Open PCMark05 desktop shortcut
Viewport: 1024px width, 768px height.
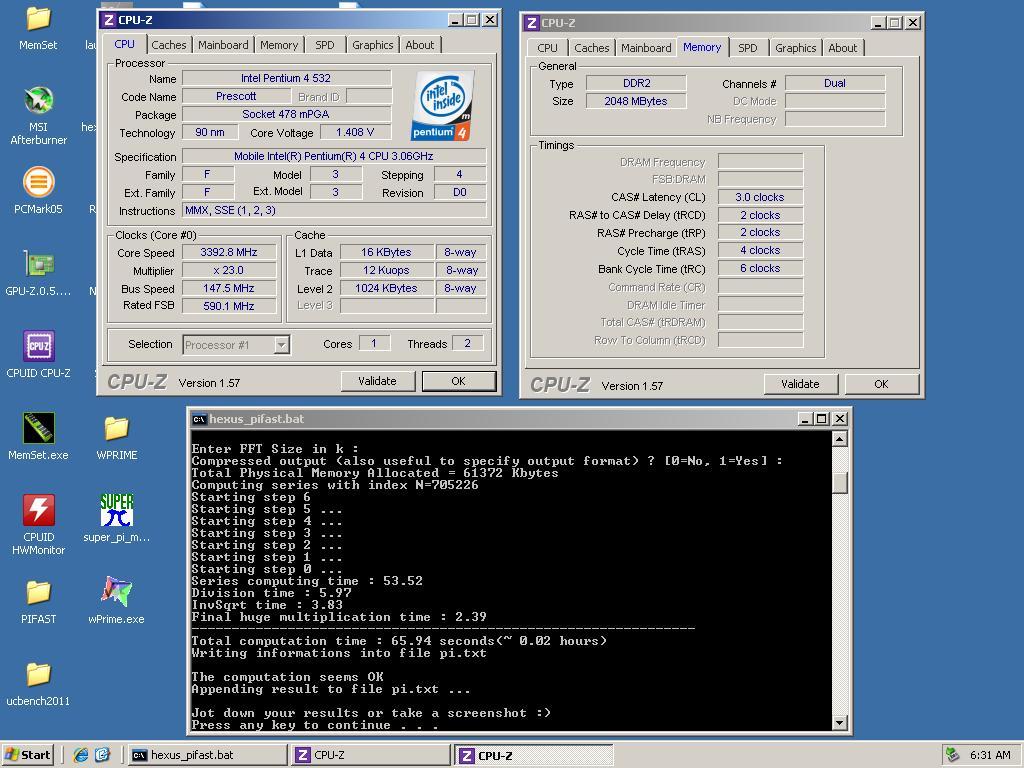[38, 191]
